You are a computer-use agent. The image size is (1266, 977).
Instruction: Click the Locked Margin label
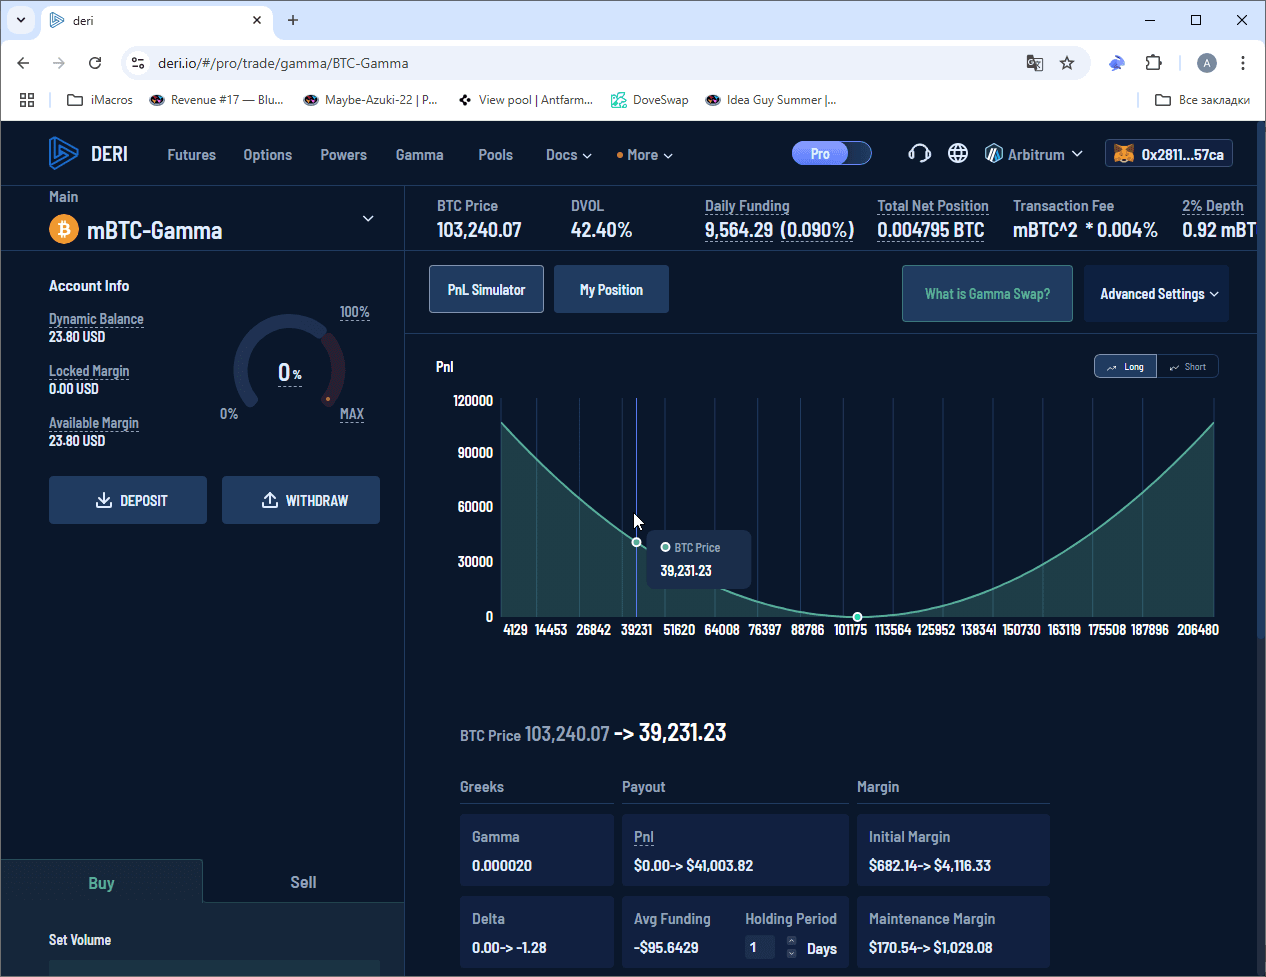coord(89,371)
